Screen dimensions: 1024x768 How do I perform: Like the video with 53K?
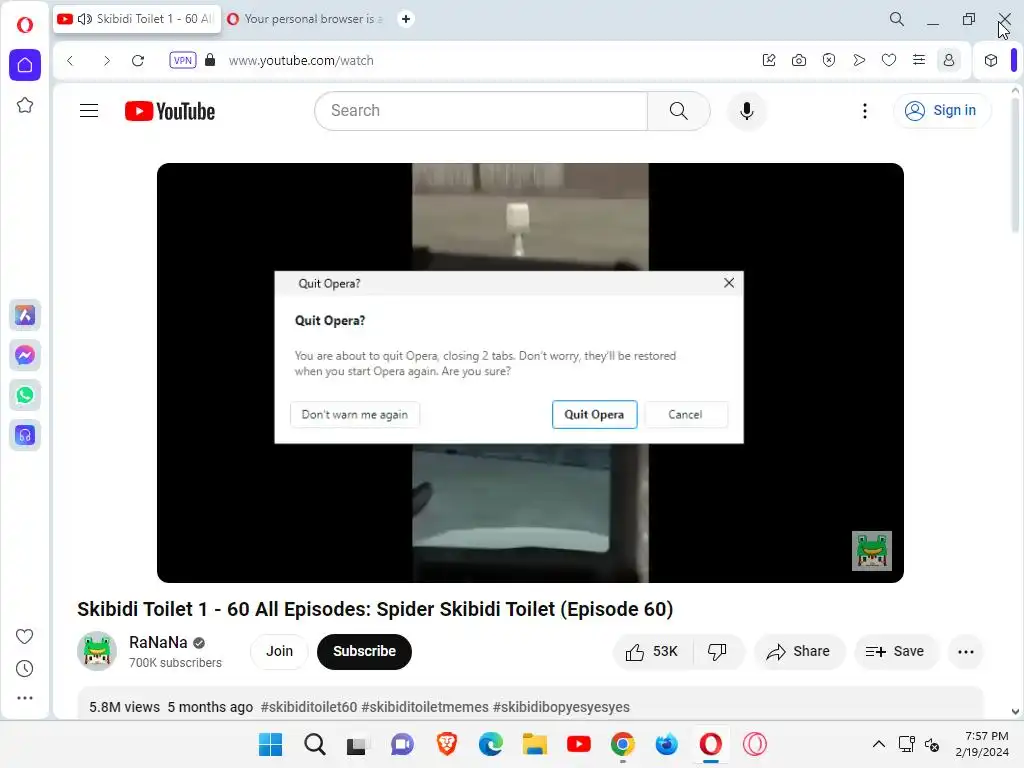tap(652, 652)
